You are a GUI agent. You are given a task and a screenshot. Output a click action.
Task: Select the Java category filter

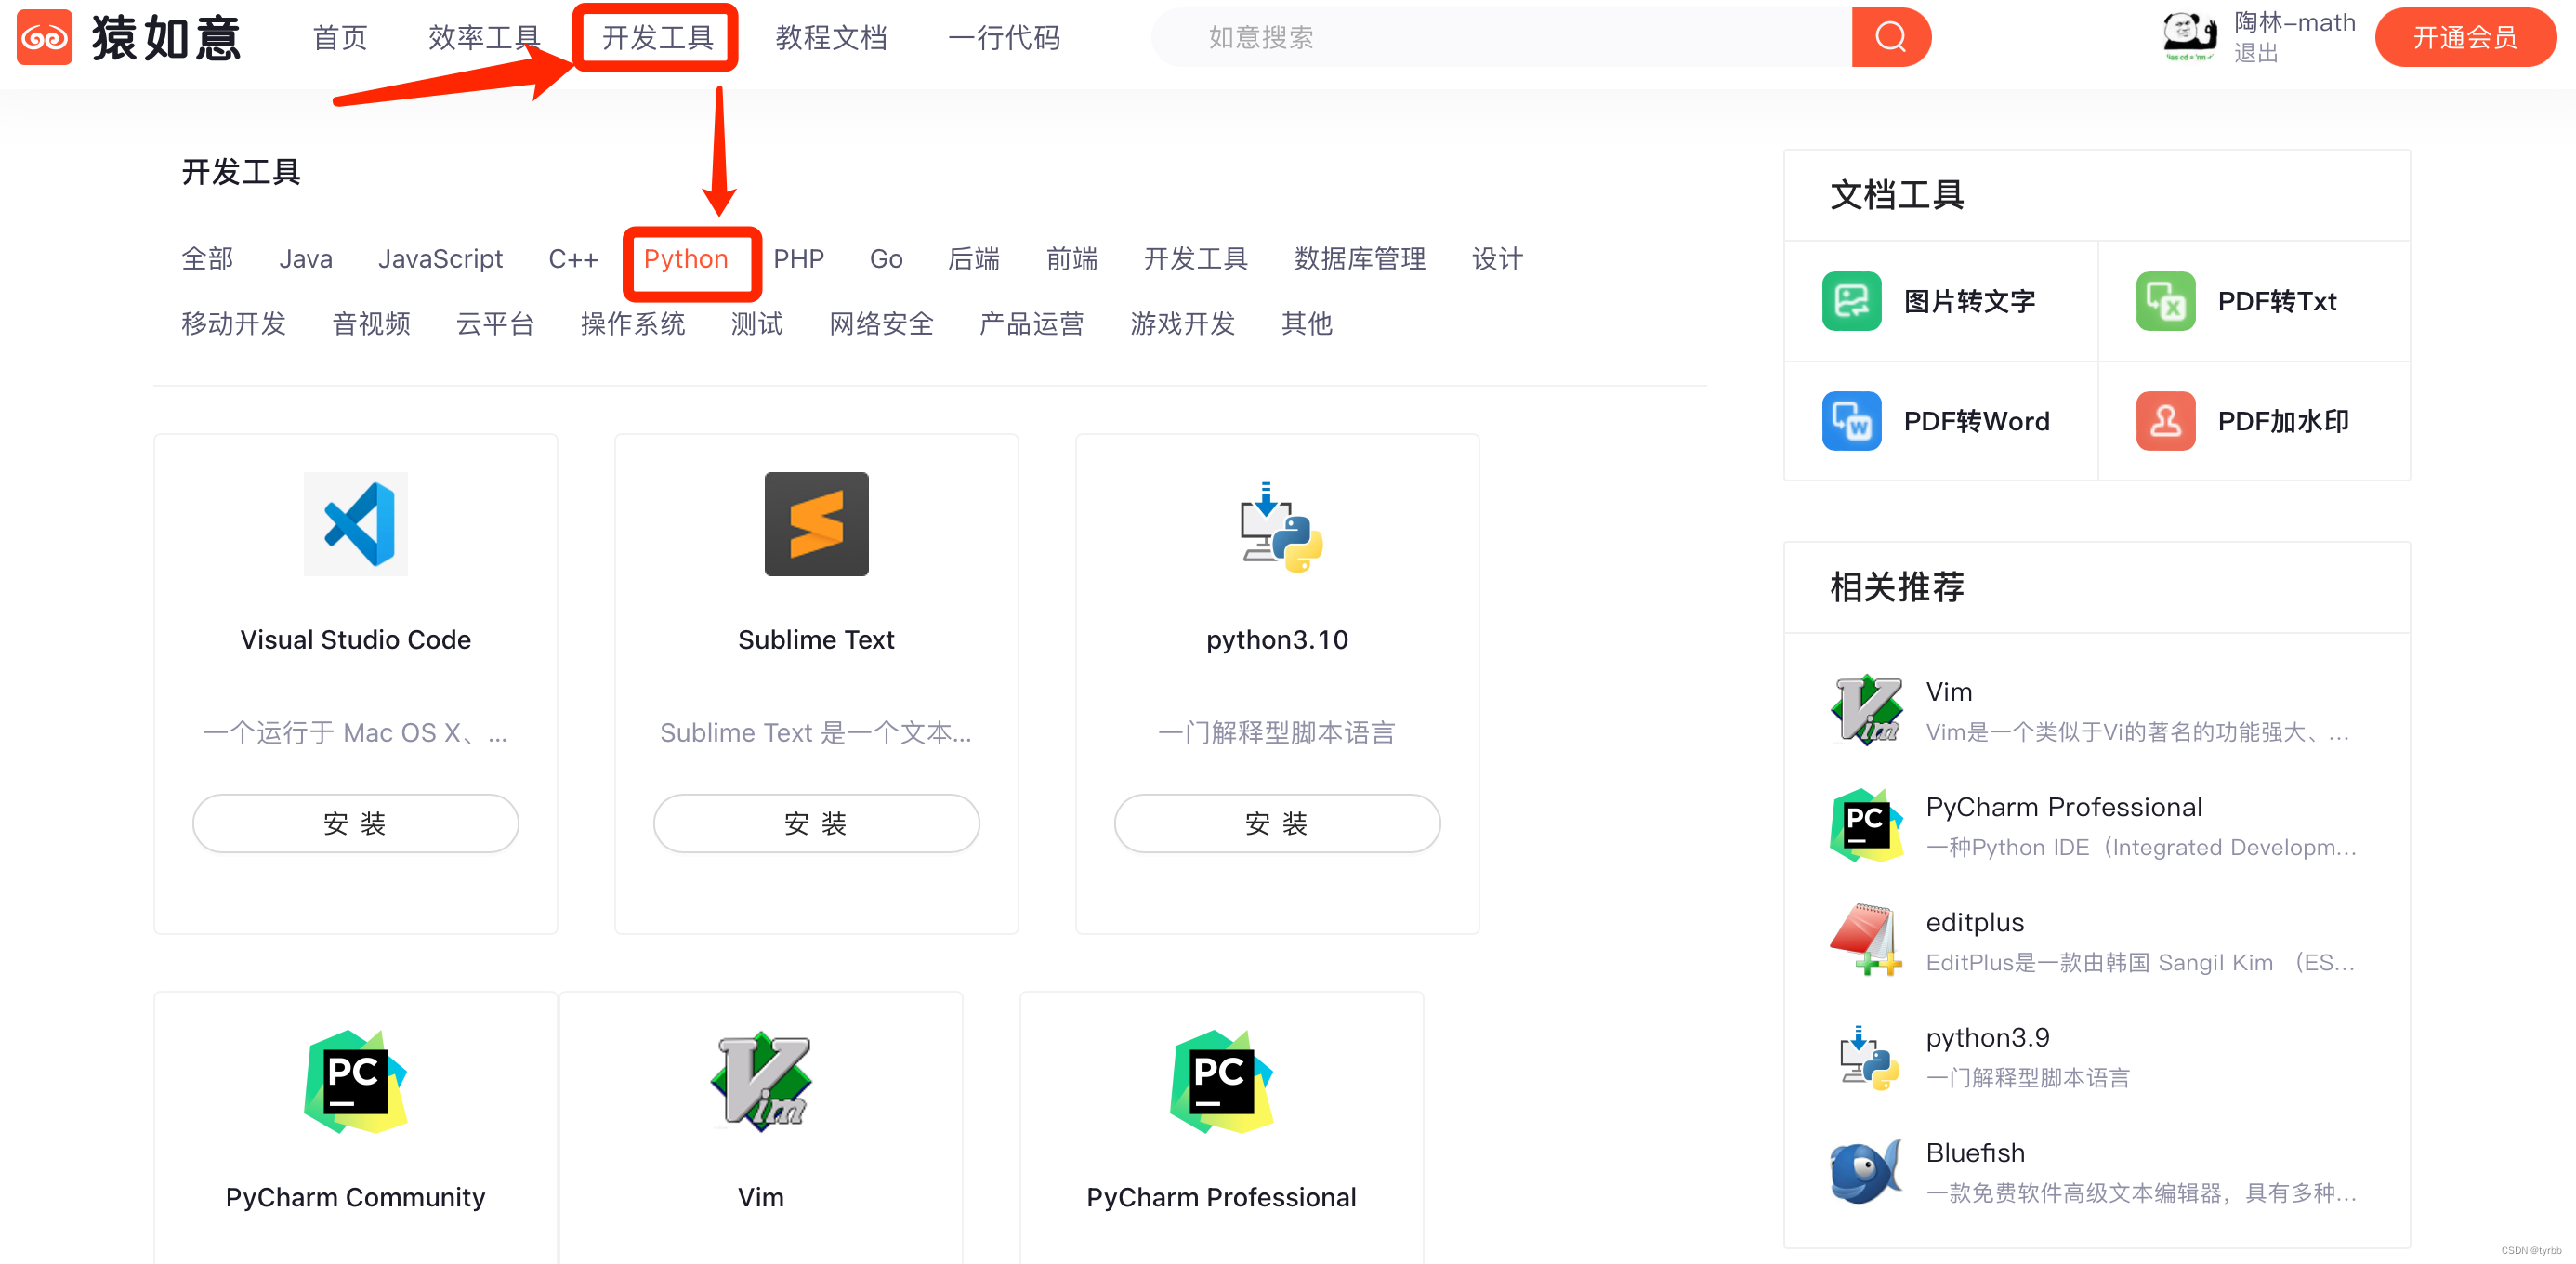point(306,259)
